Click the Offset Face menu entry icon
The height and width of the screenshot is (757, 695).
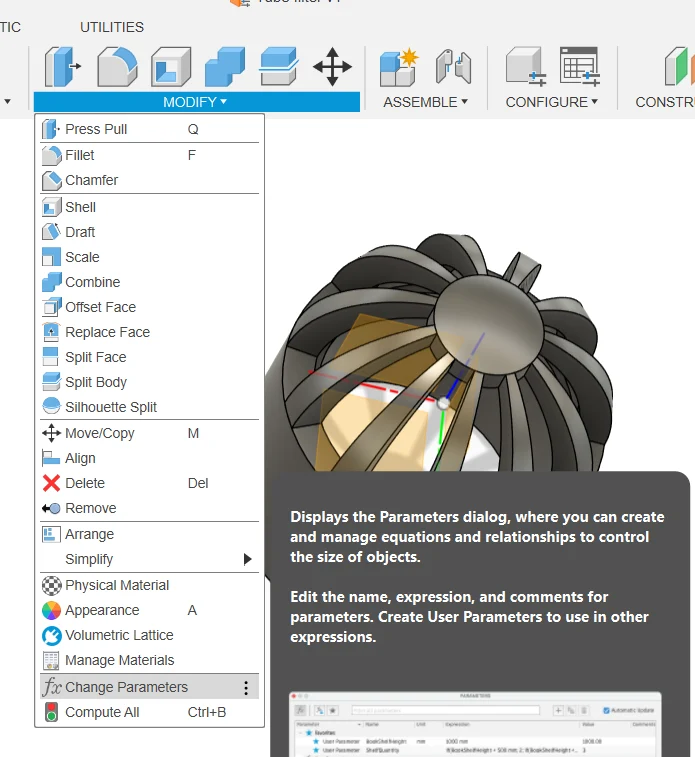point(52,307)
